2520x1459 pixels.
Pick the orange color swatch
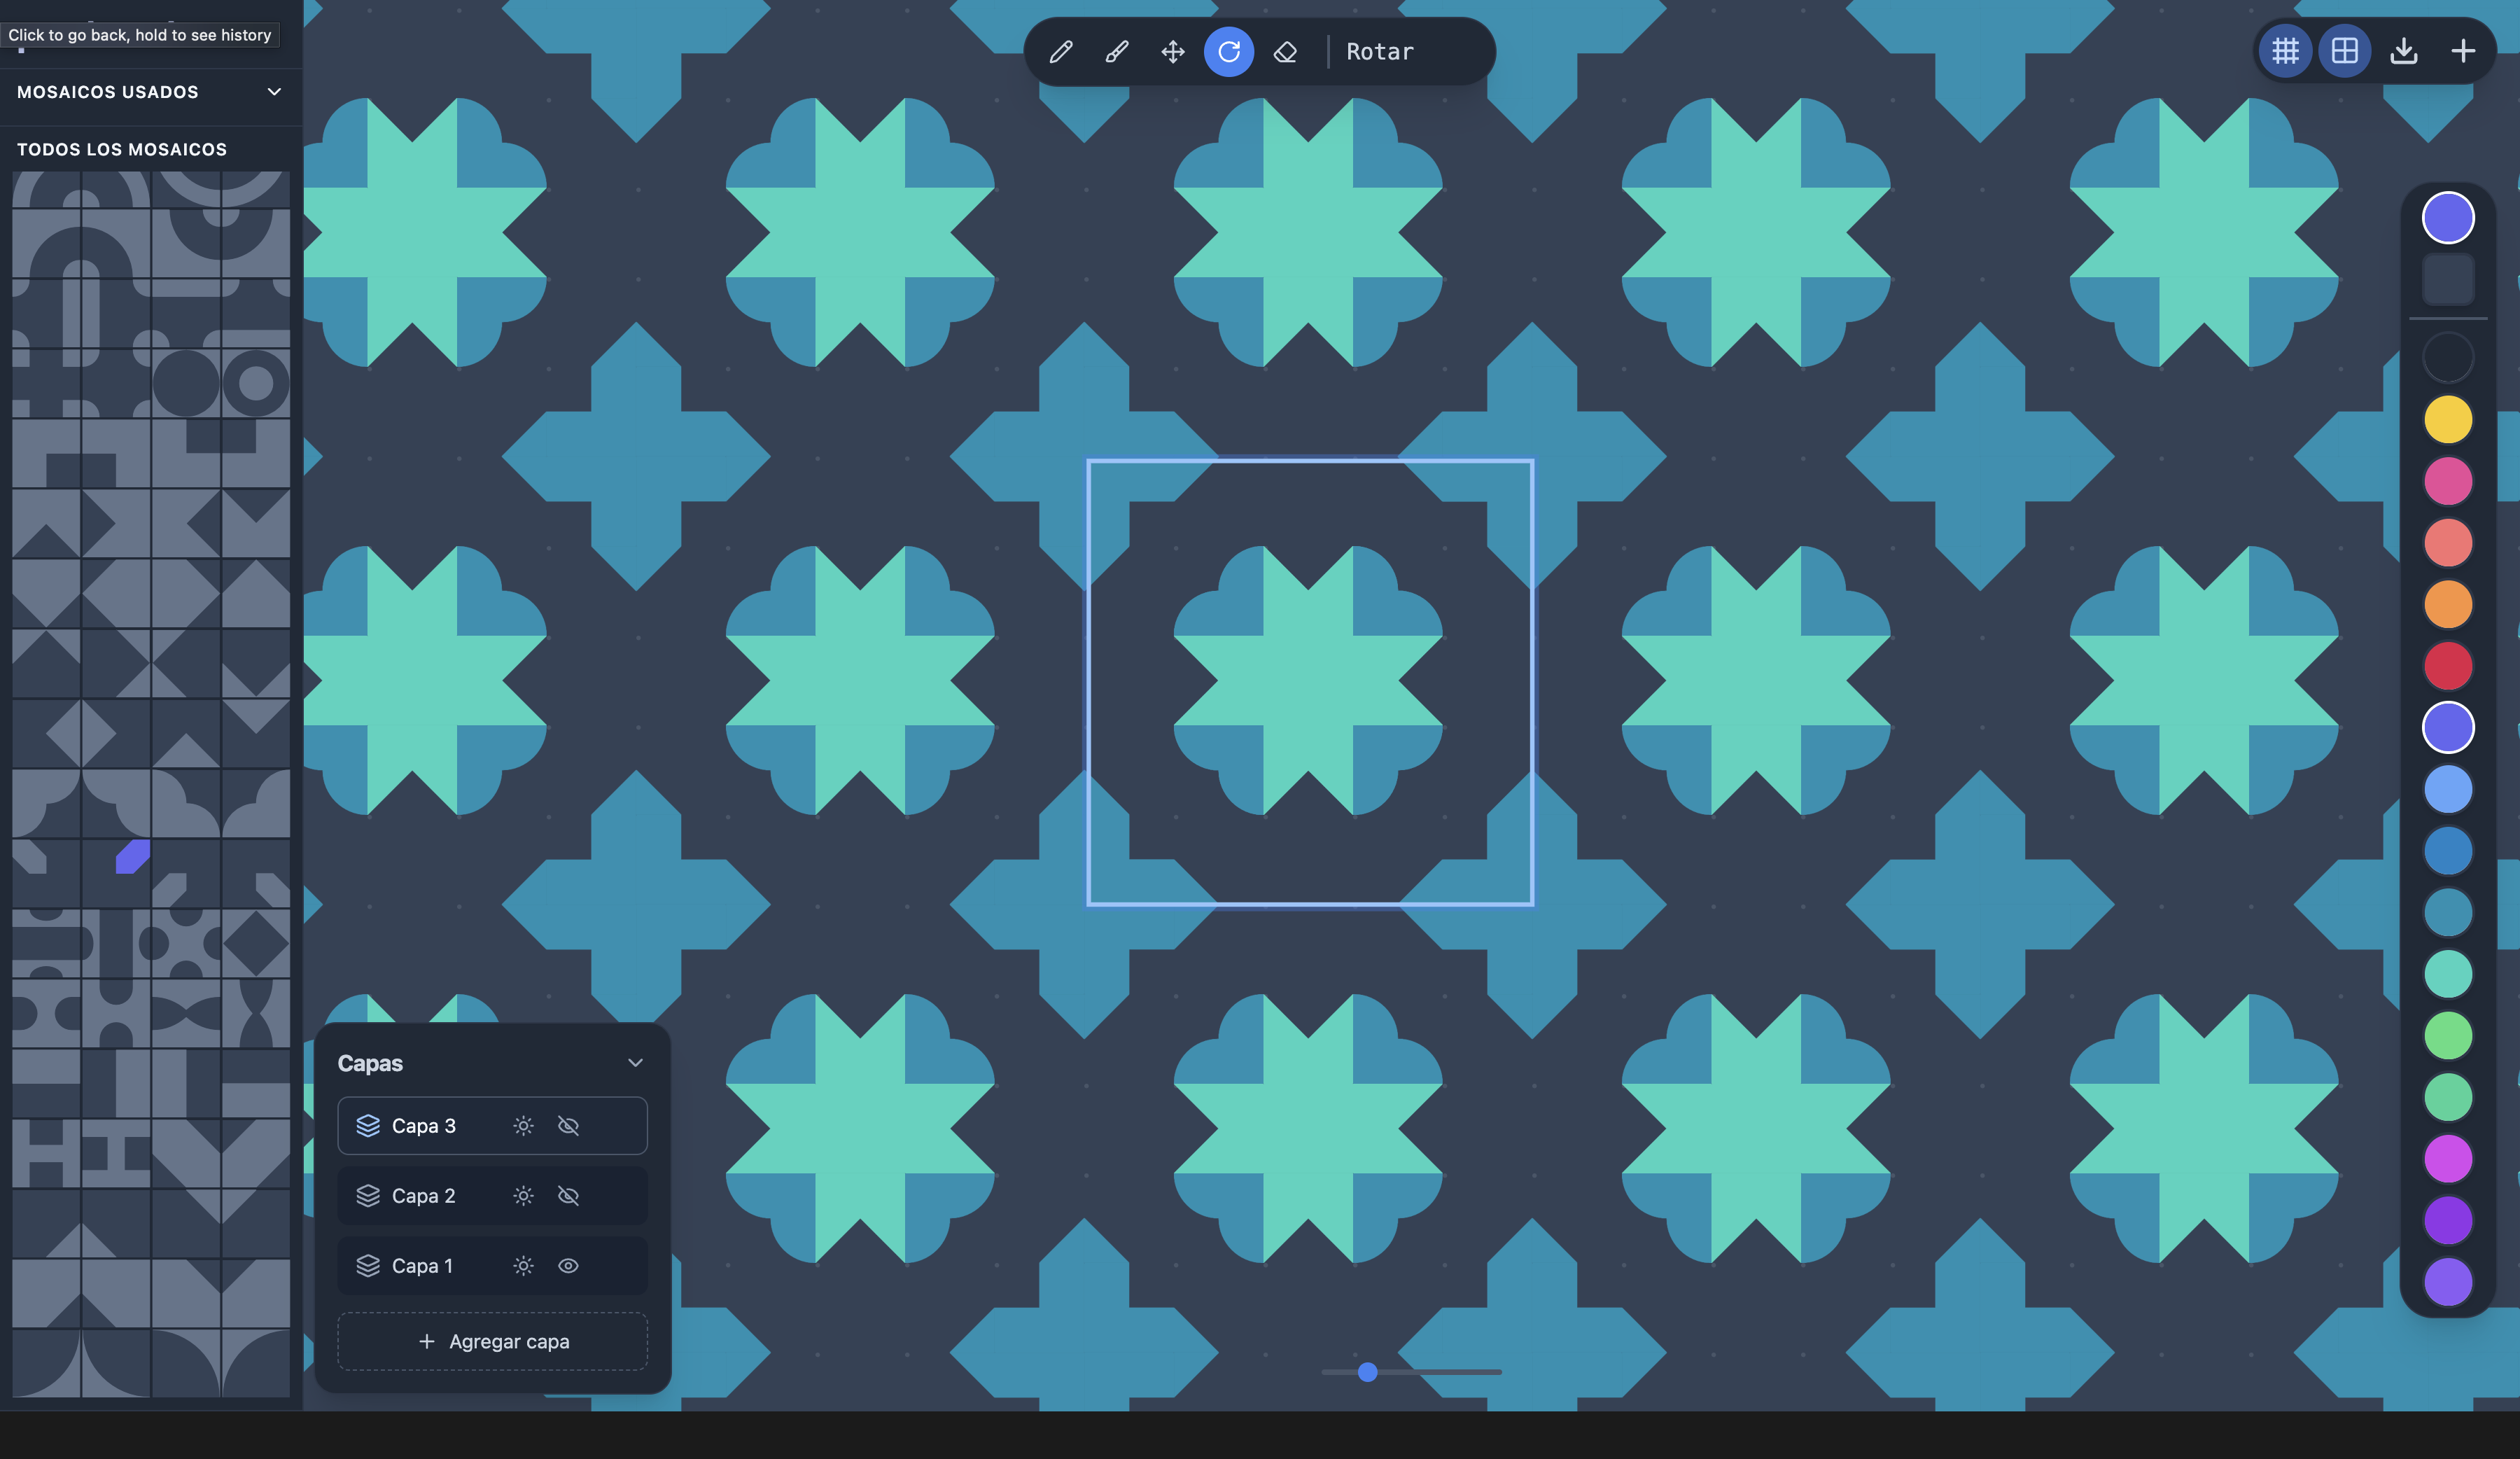click(x=2448, y=604)
